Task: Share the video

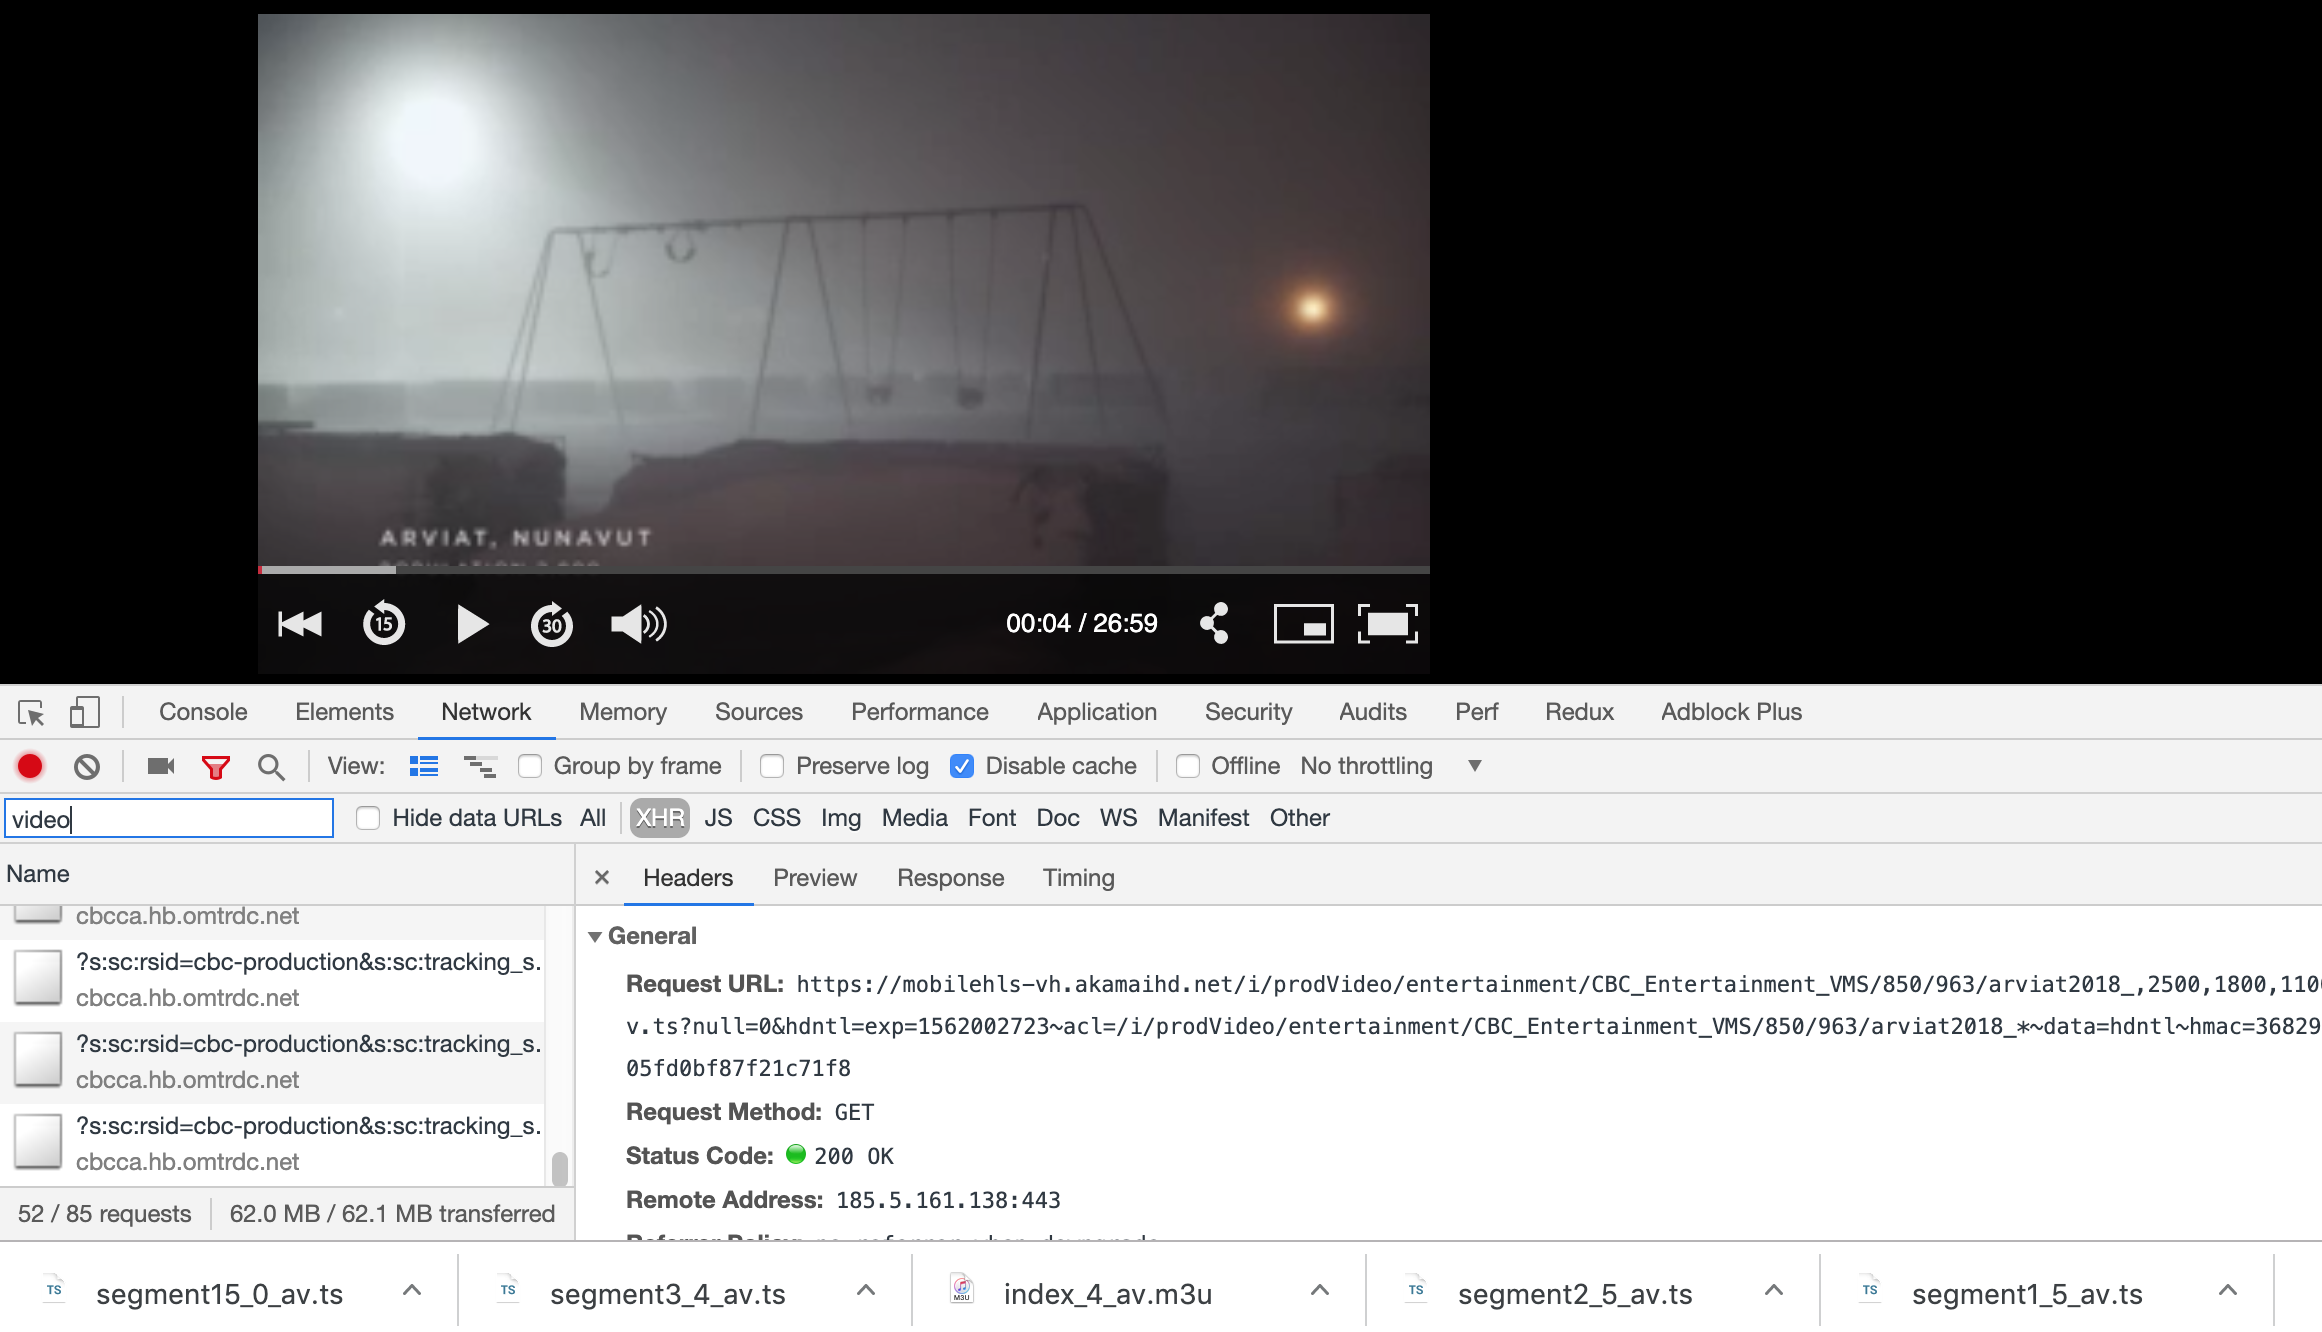Action: pos(1215,623)
